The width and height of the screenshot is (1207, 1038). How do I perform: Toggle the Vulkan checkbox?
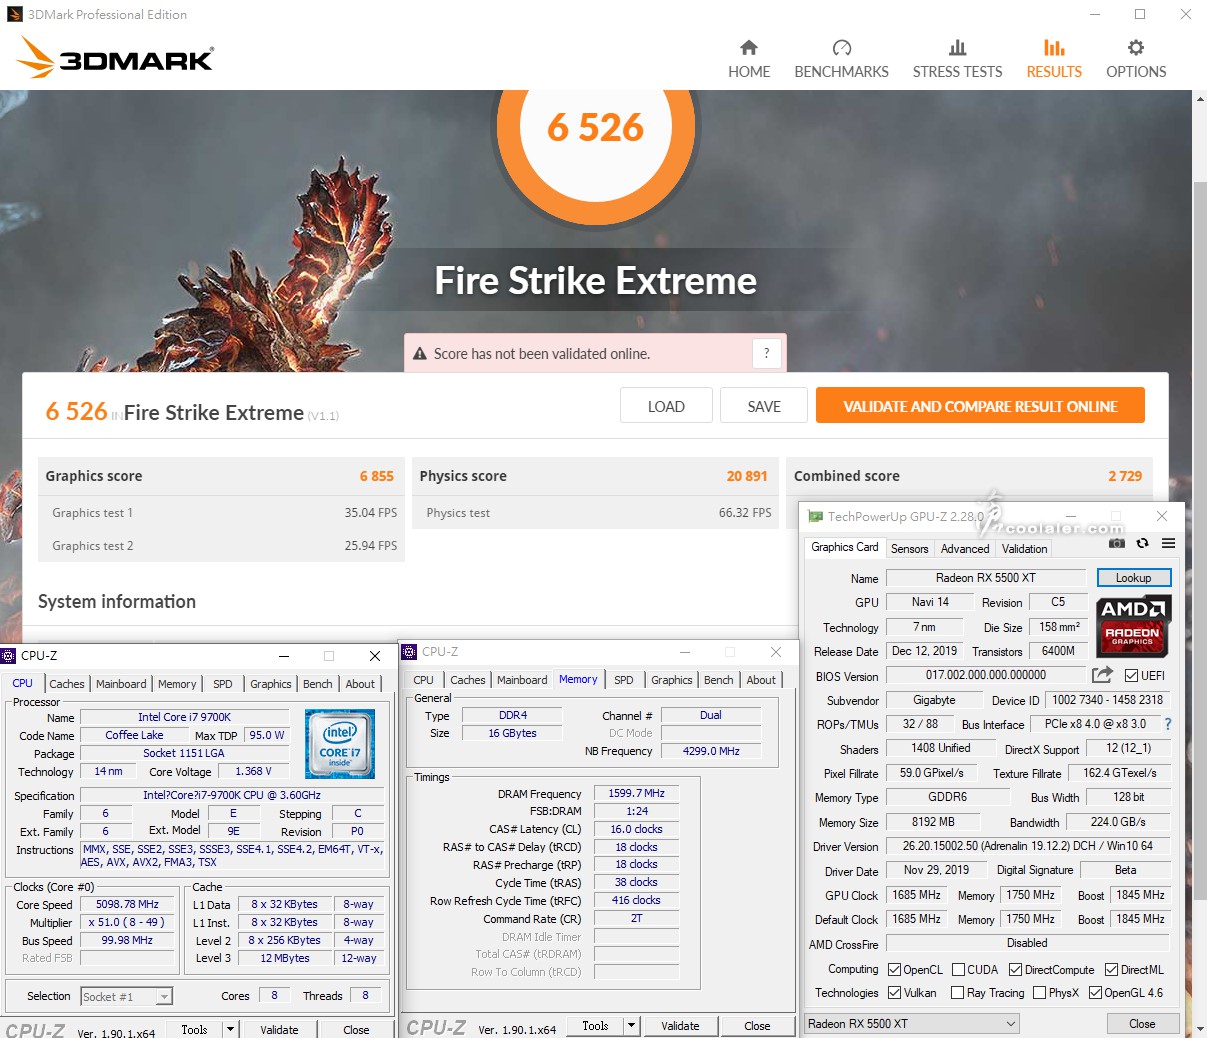pos(895,993)
